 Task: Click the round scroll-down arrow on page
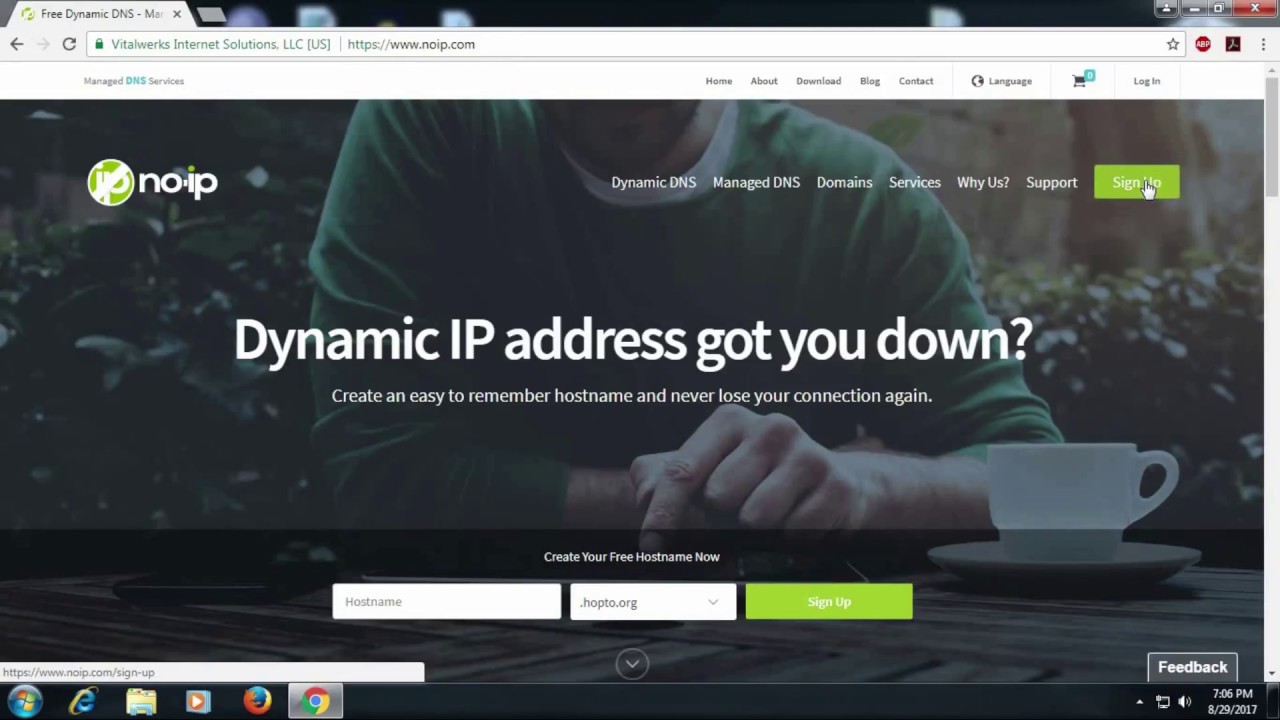coord(632,663)
